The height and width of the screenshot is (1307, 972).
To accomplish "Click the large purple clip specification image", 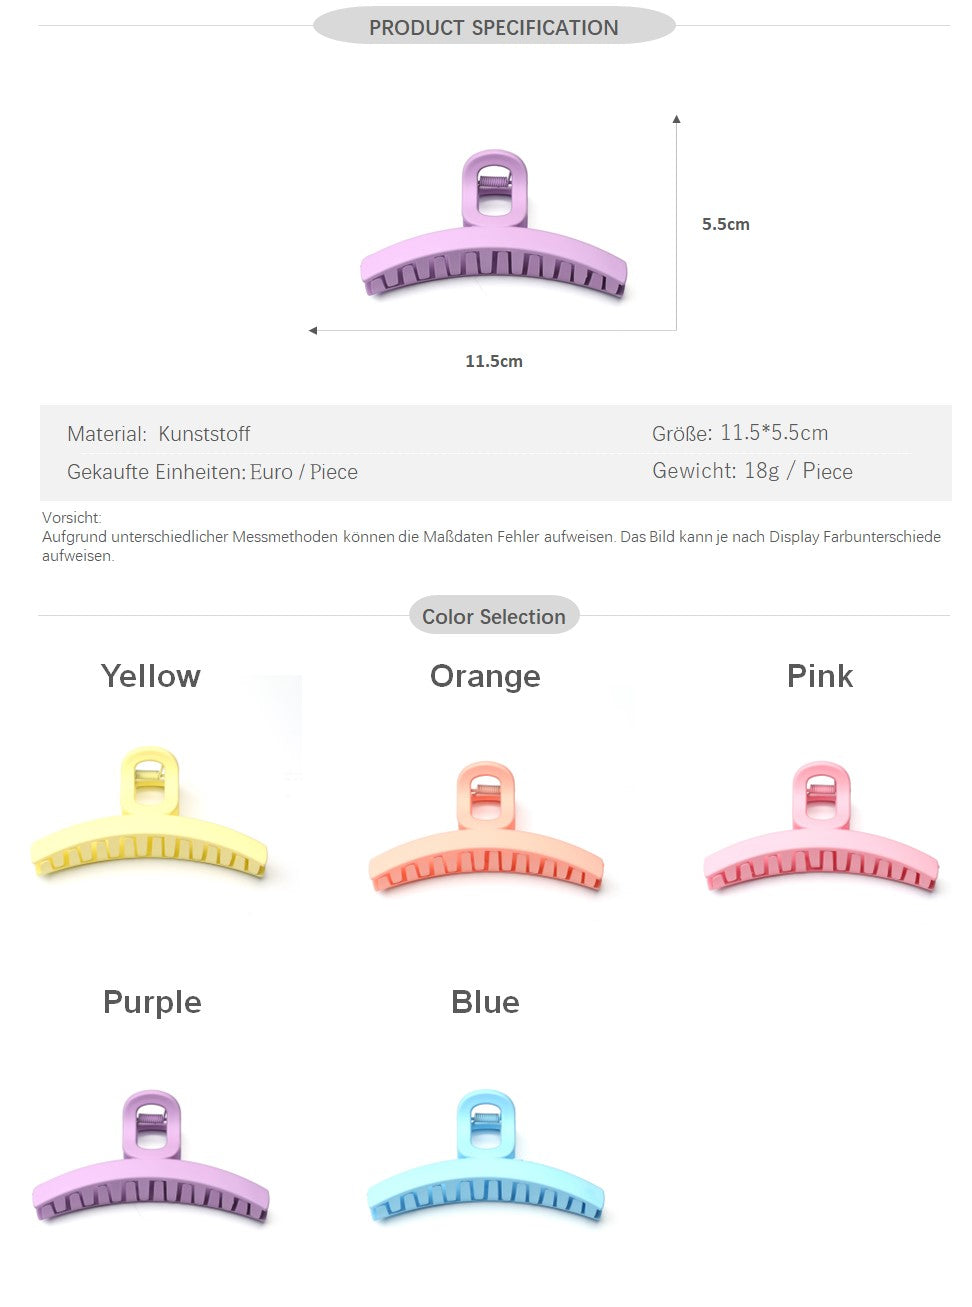I will point(494,228).
